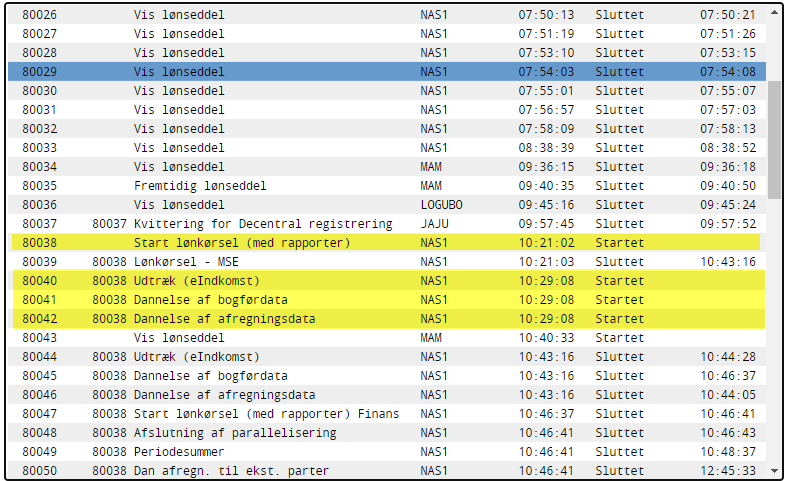Select highlighted Dannelse af afregningsdata 80042
The height and width of the screenshot is (481, 785).
(x=388, y=319)
